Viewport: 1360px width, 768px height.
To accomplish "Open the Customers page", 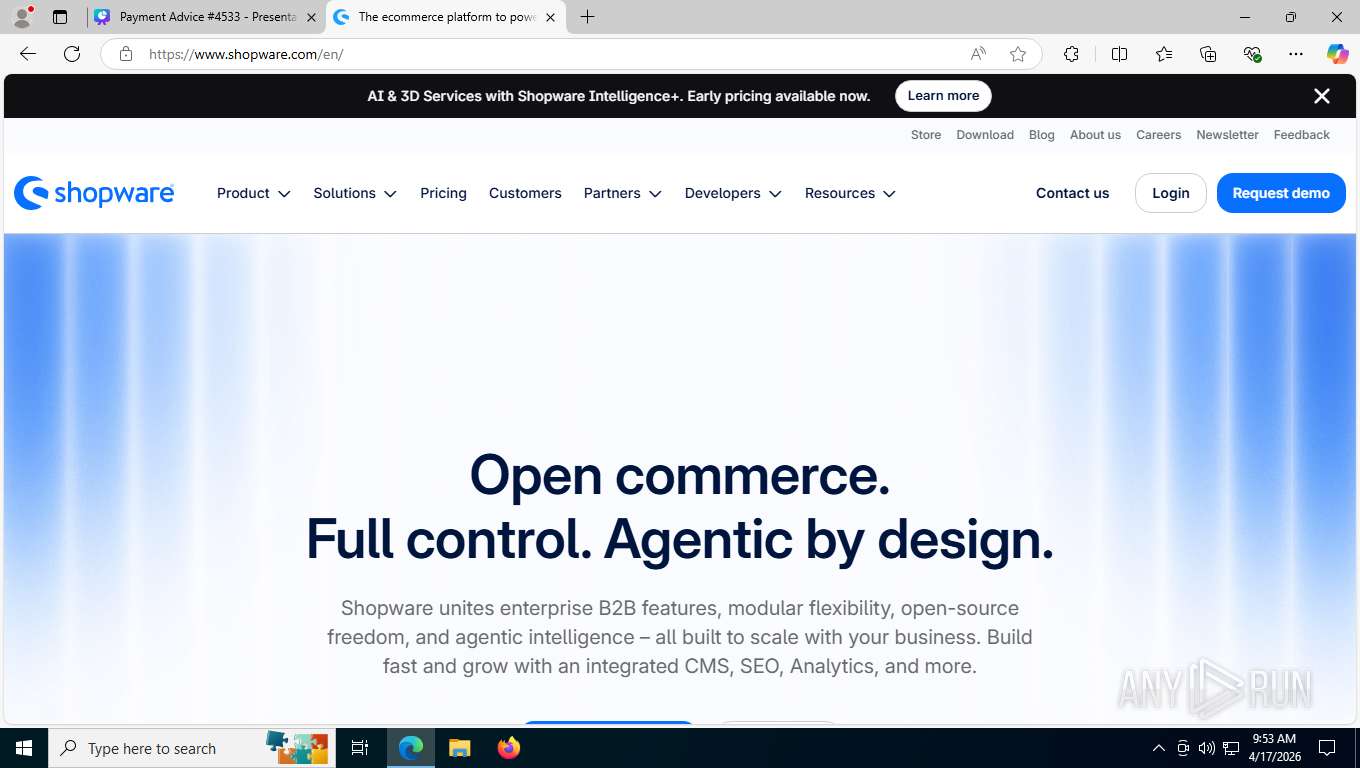I will coord(525,193).
